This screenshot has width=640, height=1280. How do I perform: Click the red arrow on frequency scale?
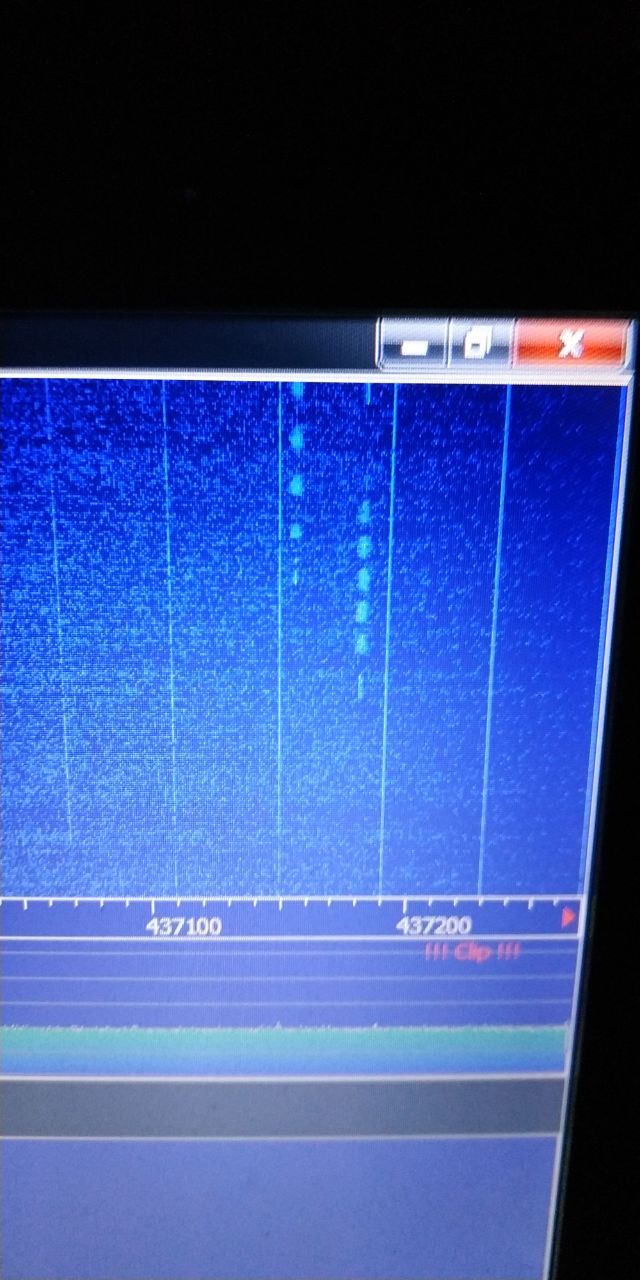[568, 916]
